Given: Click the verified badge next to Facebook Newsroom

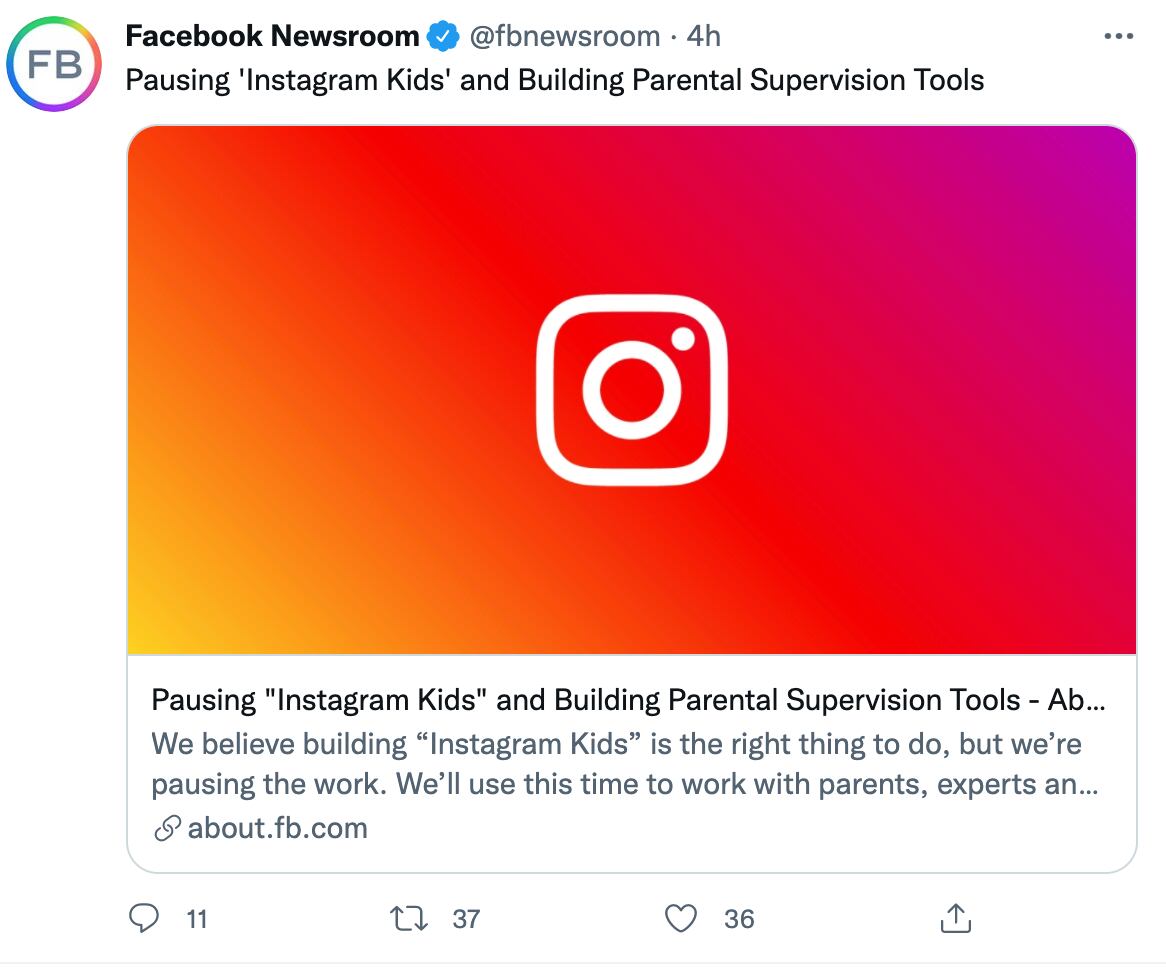Looking at the screenshot, I should (x=442, y=34).
